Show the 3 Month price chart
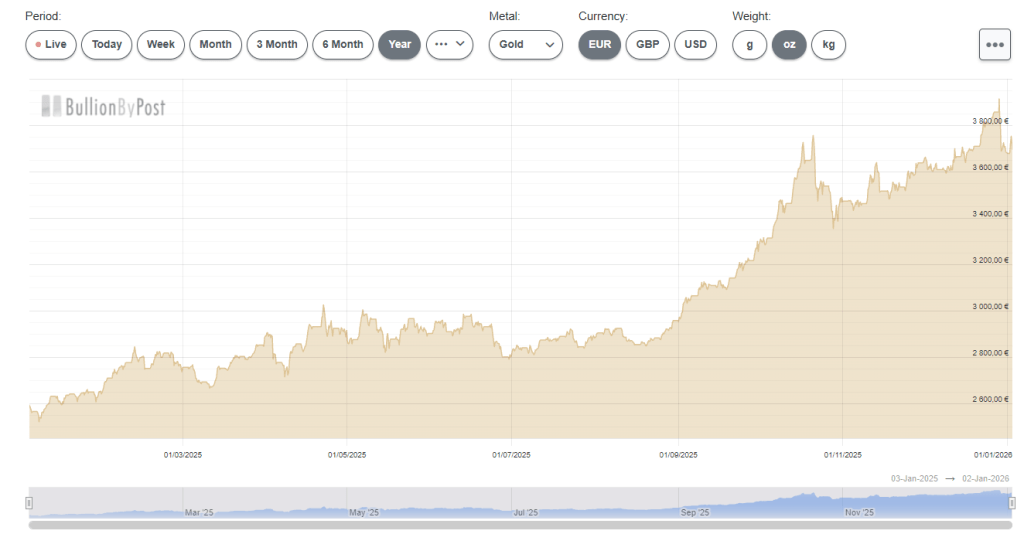The height and width of the screenshot is (534, 1024). coord(277,45)
